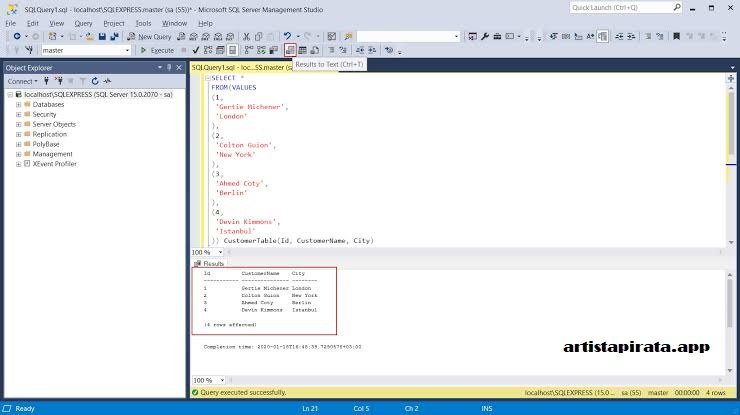Click the Copy icon in toolbar
This screenshot has width=740, height=415.
[x=259, y=36]
